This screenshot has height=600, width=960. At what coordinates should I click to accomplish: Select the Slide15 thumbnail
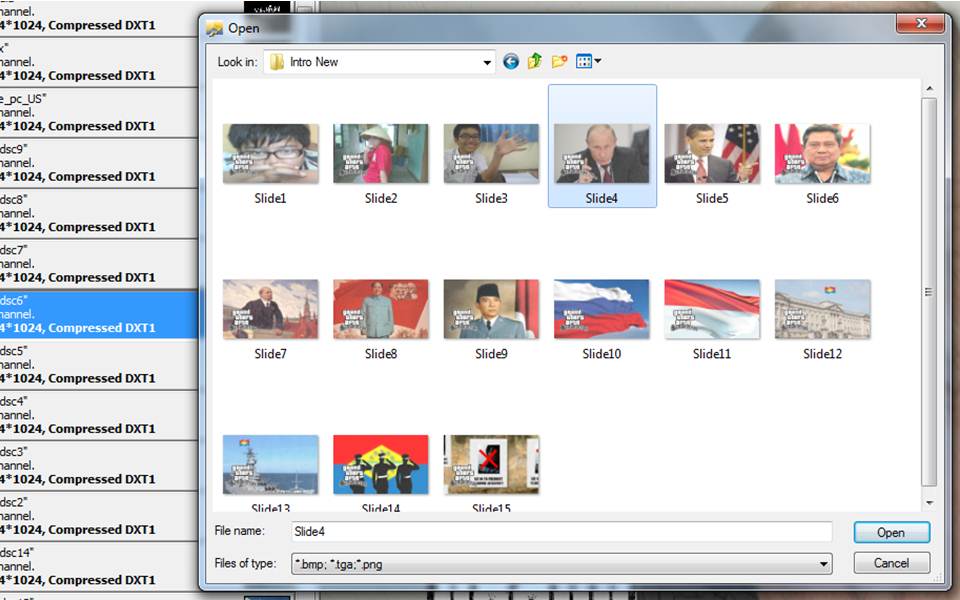pyautogui.click(x=491, y=465)
